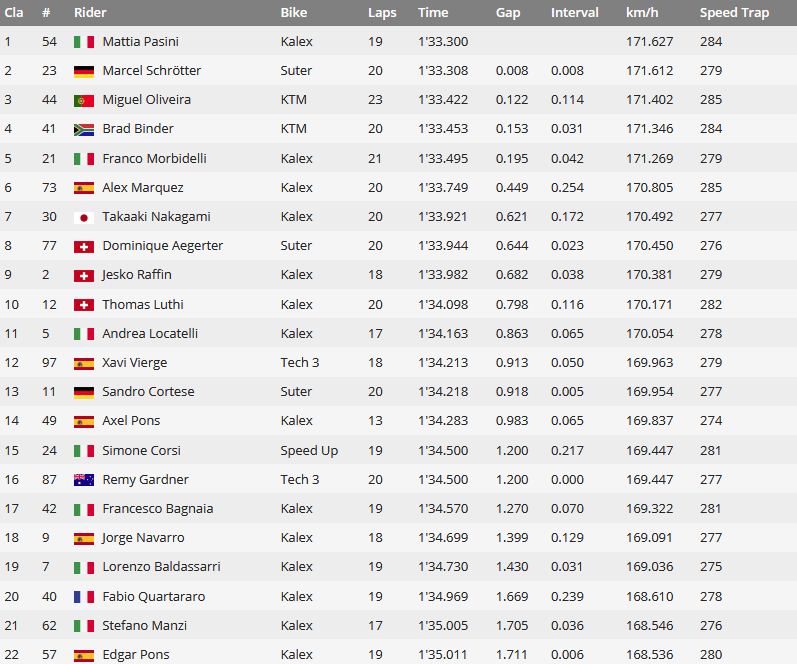Viewport: 797px width, 664px height.
Task: Select the Speed Trap column header
Action: 734,13
